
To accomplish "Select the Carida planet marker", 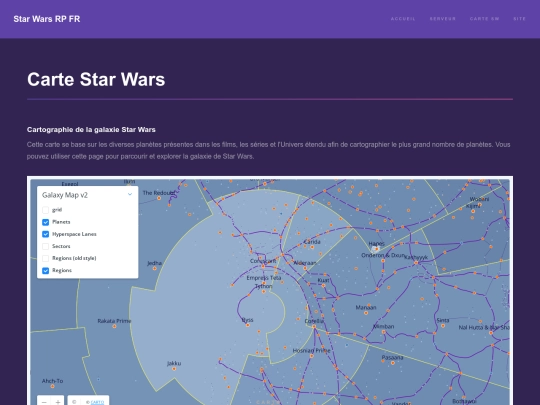I will [312, 247].
